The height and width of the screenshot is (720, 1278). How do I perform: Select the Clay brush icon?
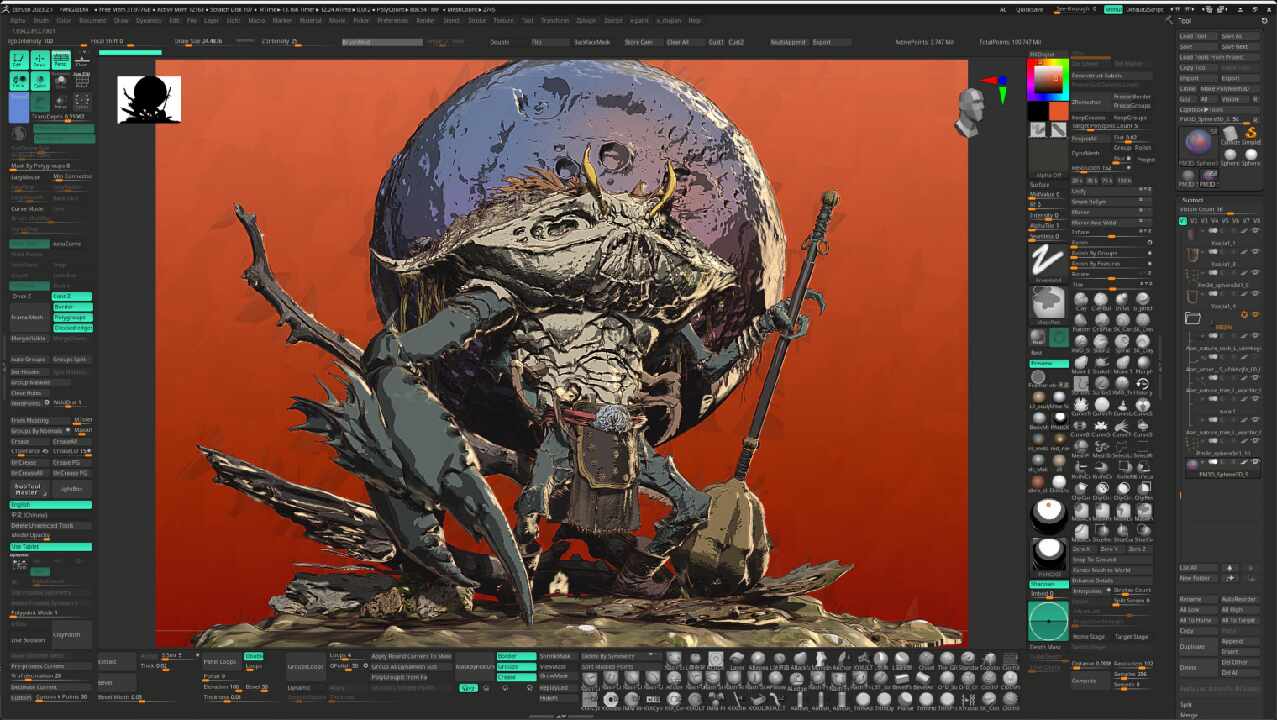point(1081,300)
